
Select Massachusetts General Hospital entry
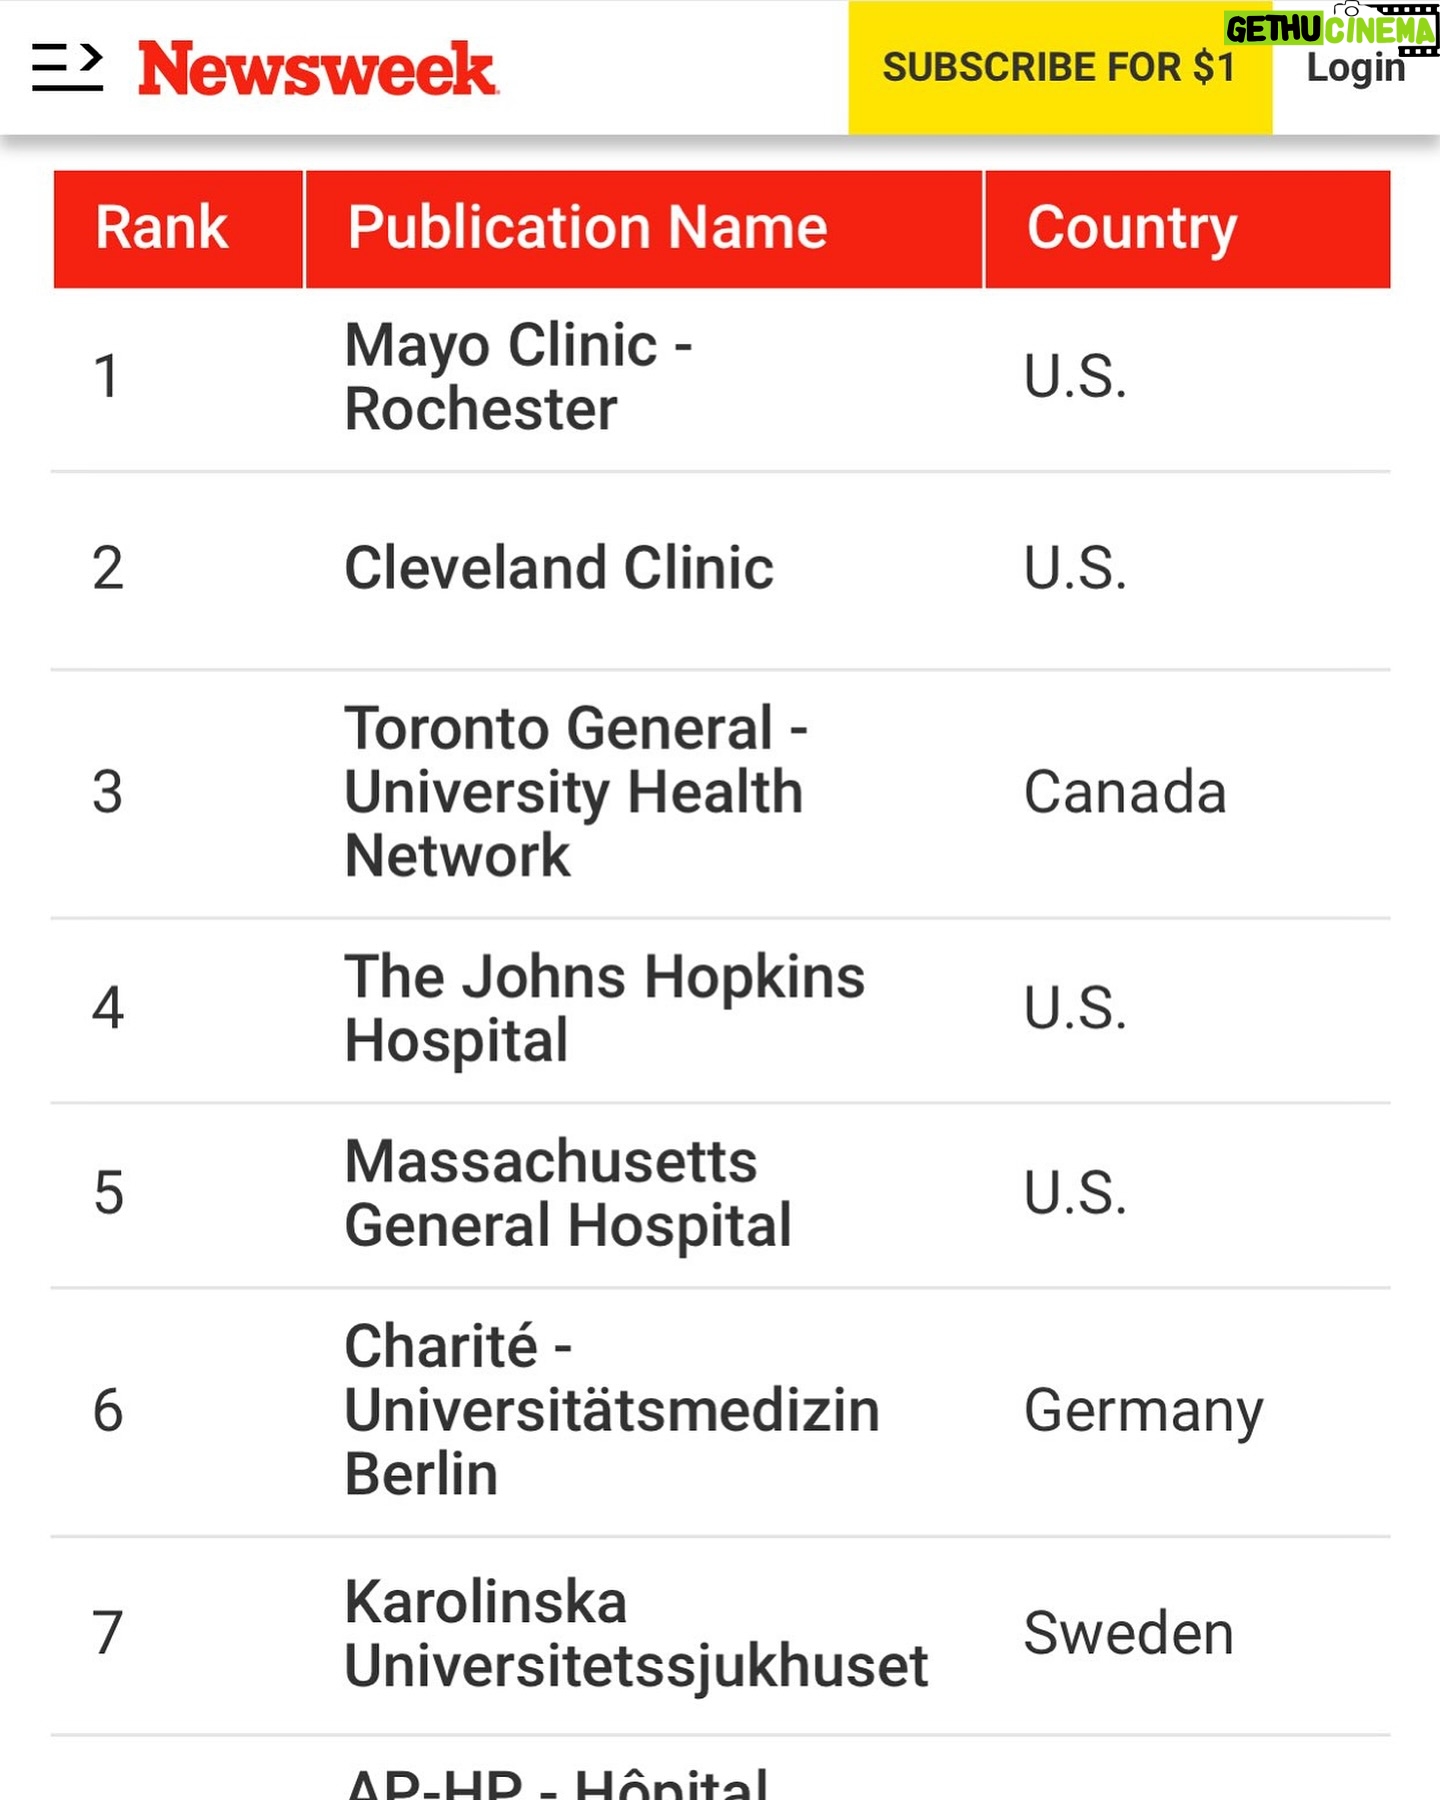(568, 1193)
